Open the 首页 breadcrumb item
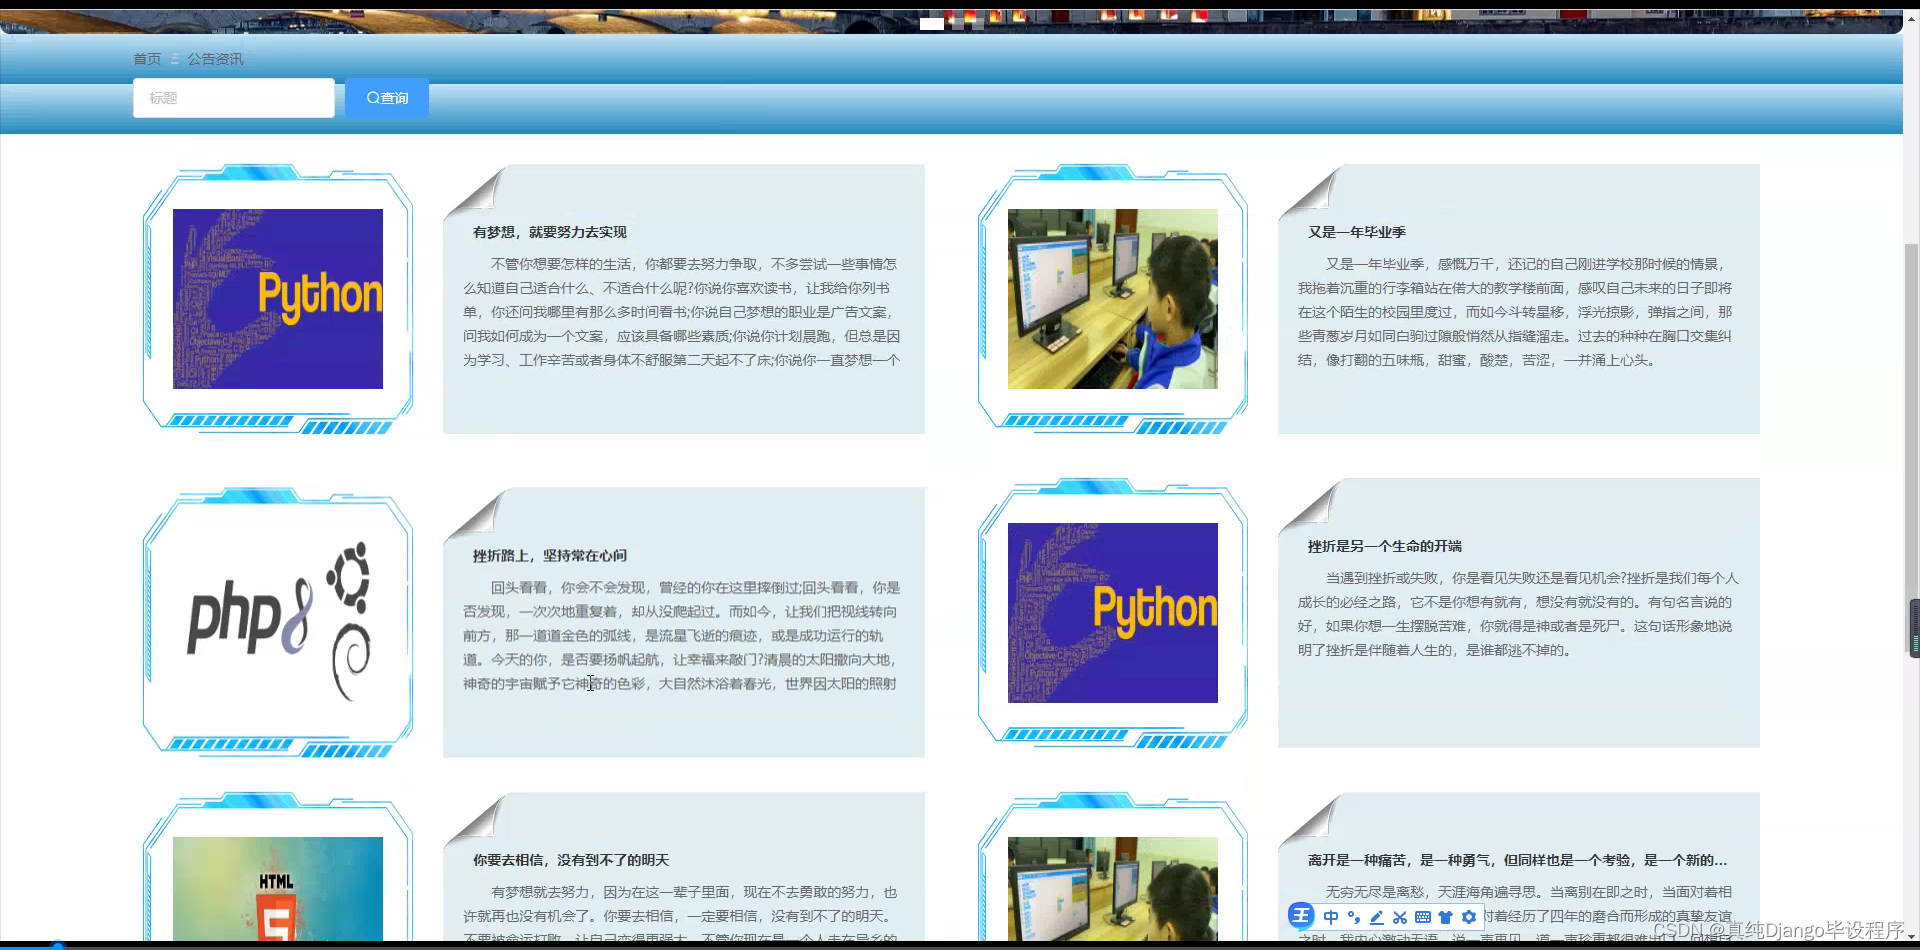This screenshot has height=950, width=1920. click(x=146, y=58)
